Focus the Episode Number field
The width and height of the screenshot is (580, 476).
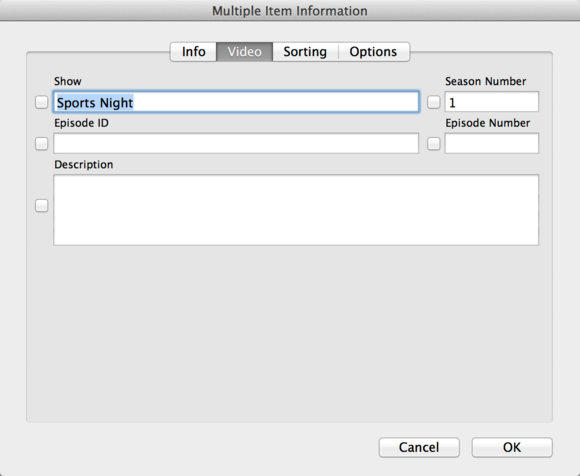coord(492,143)
